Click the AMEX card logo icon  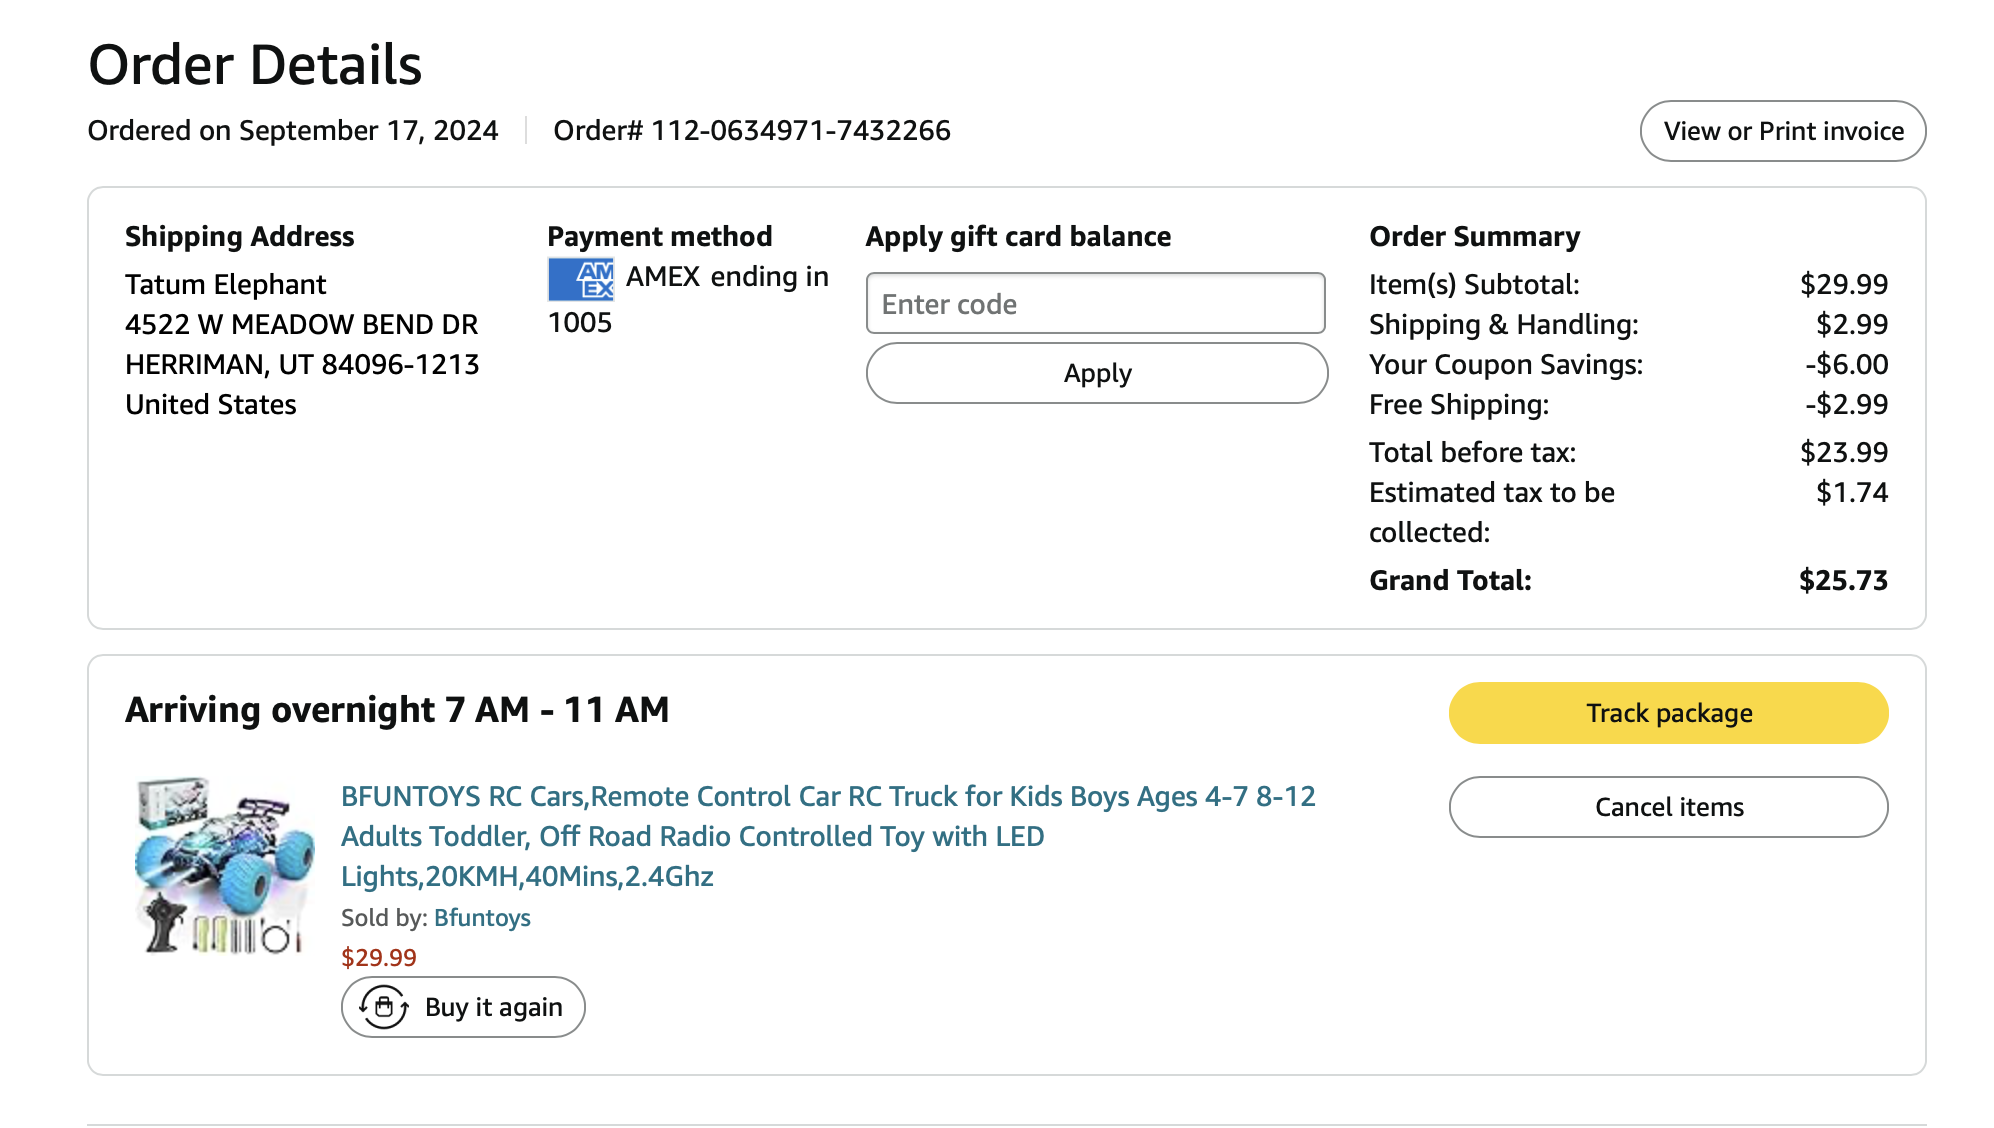[581, 279]
